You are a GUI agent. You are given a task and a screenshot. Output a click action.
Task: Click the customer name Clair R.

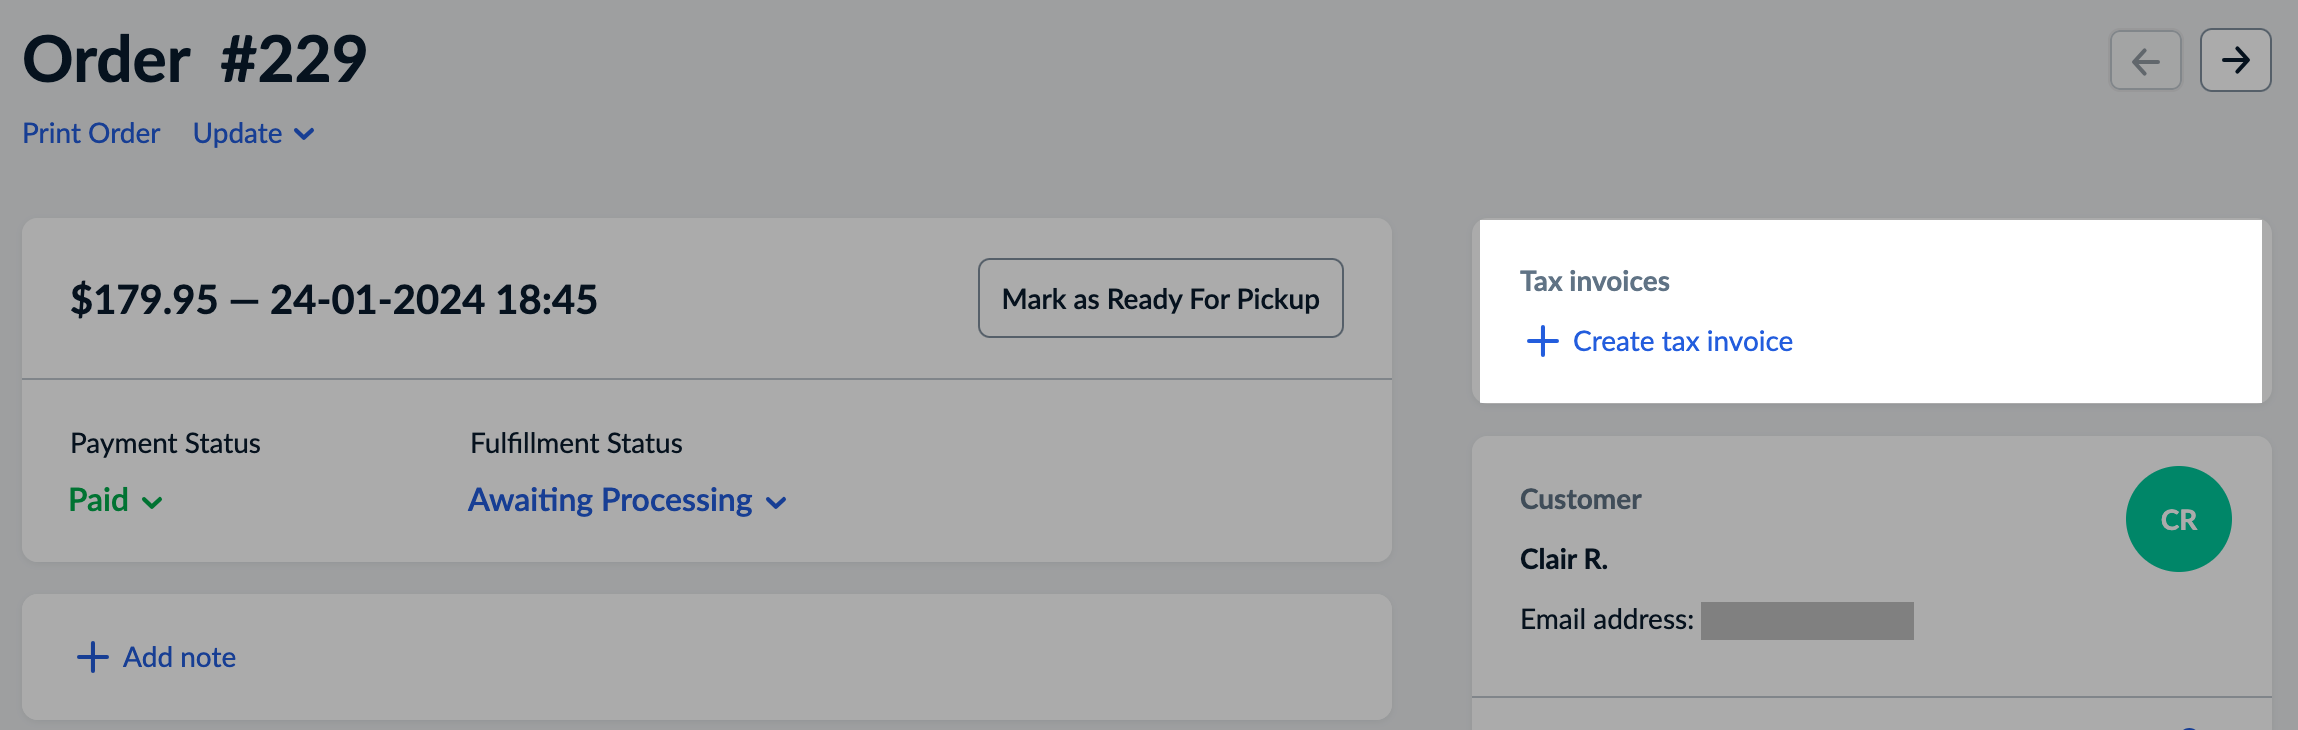1563,559
